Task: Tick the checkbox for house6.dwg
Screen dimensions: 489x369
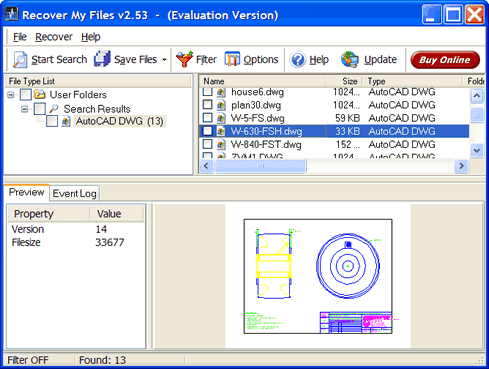Action: click(207, 91)
